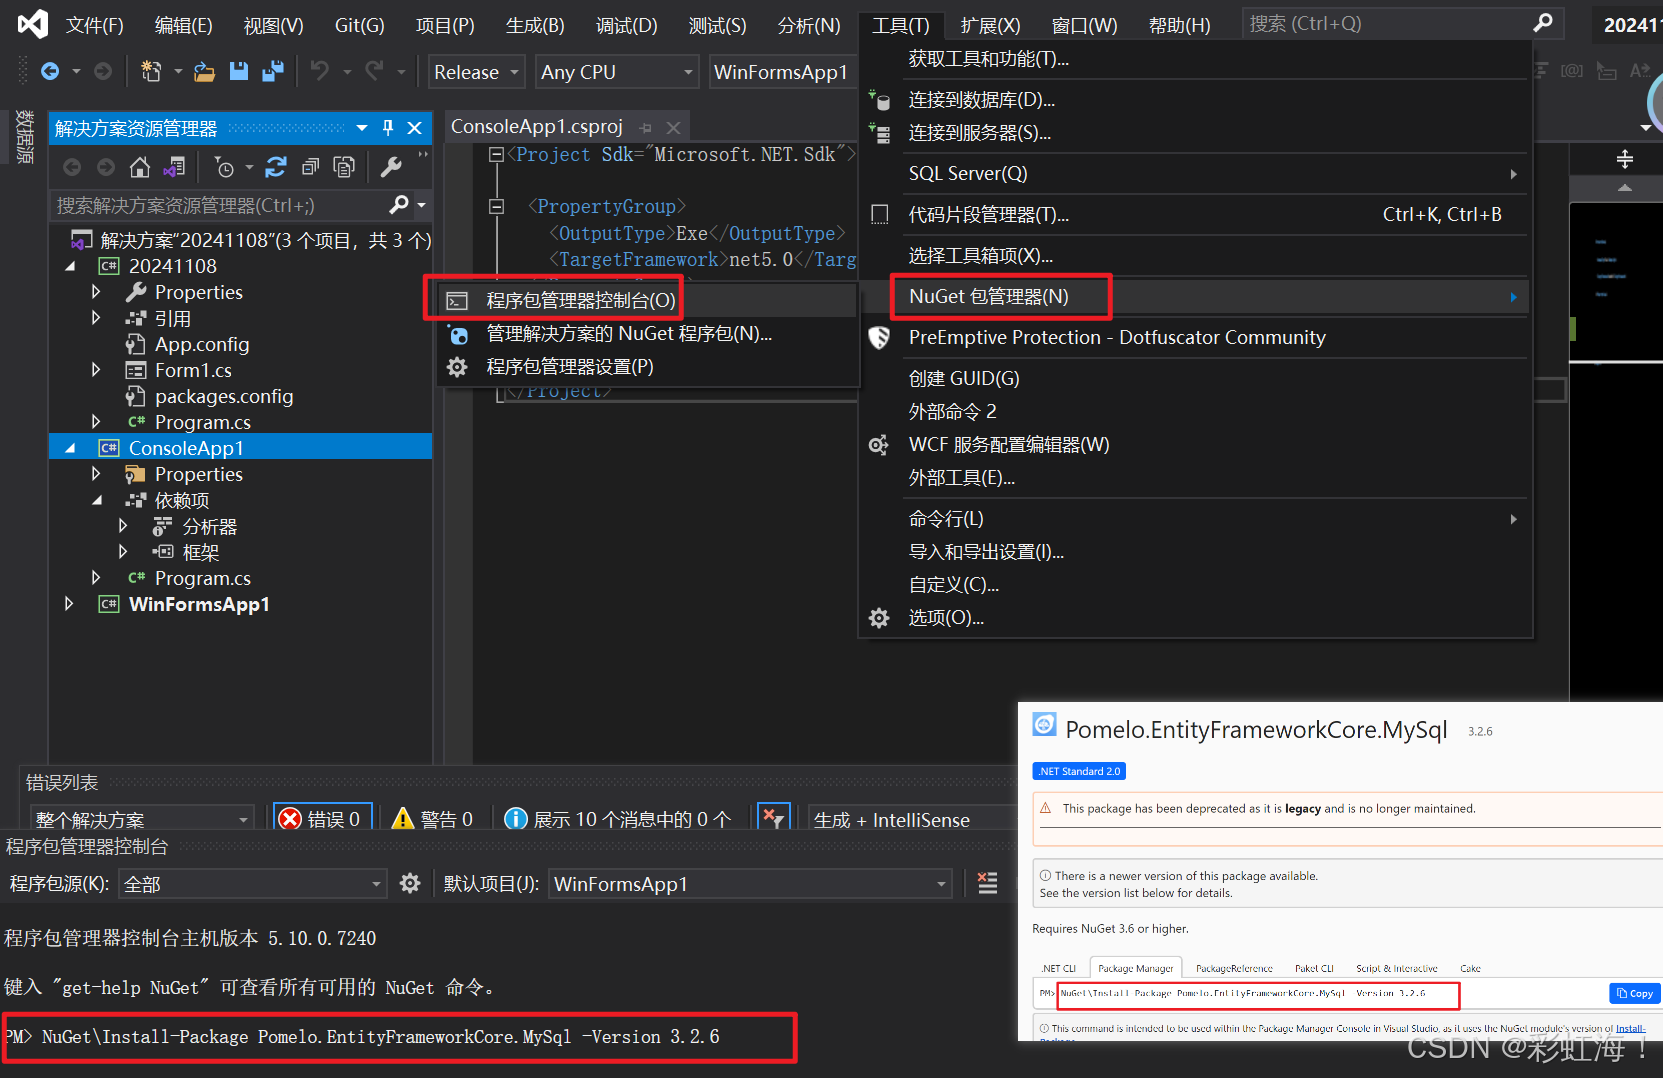The width and height of the screenshot is (1663, 1078).
Task: Open the package source dropdown showing 全部
Action: click(x=253, y=884)
